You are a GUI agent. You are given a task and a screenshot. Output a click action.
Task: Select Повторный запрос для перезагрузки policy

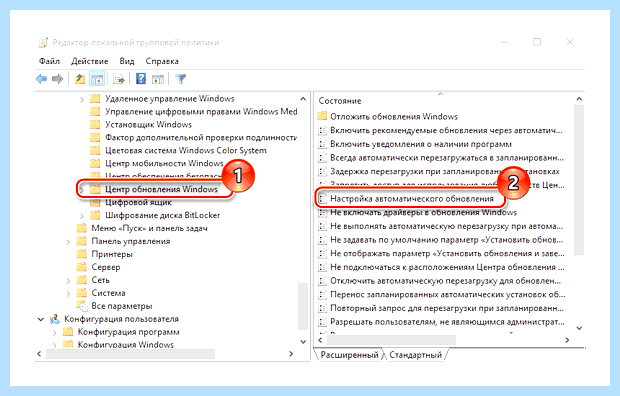click(x=447, y=308)
